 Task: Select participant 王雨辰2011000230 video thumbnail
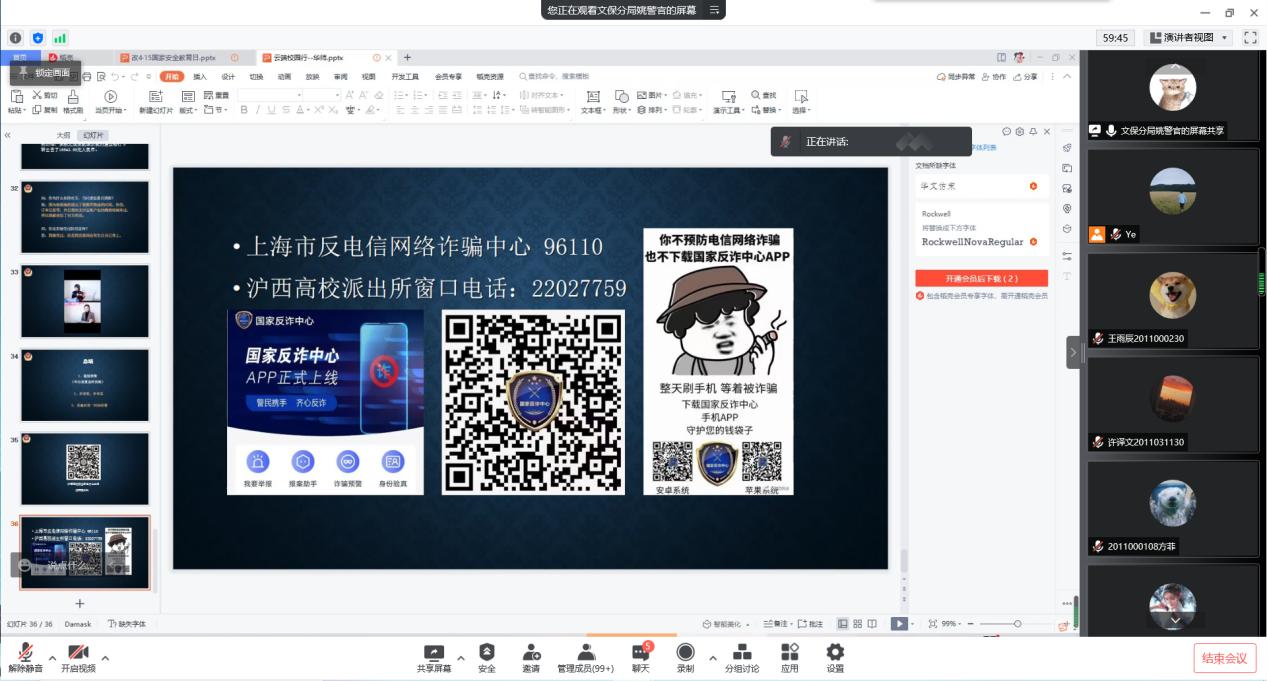click(1172, 301)
